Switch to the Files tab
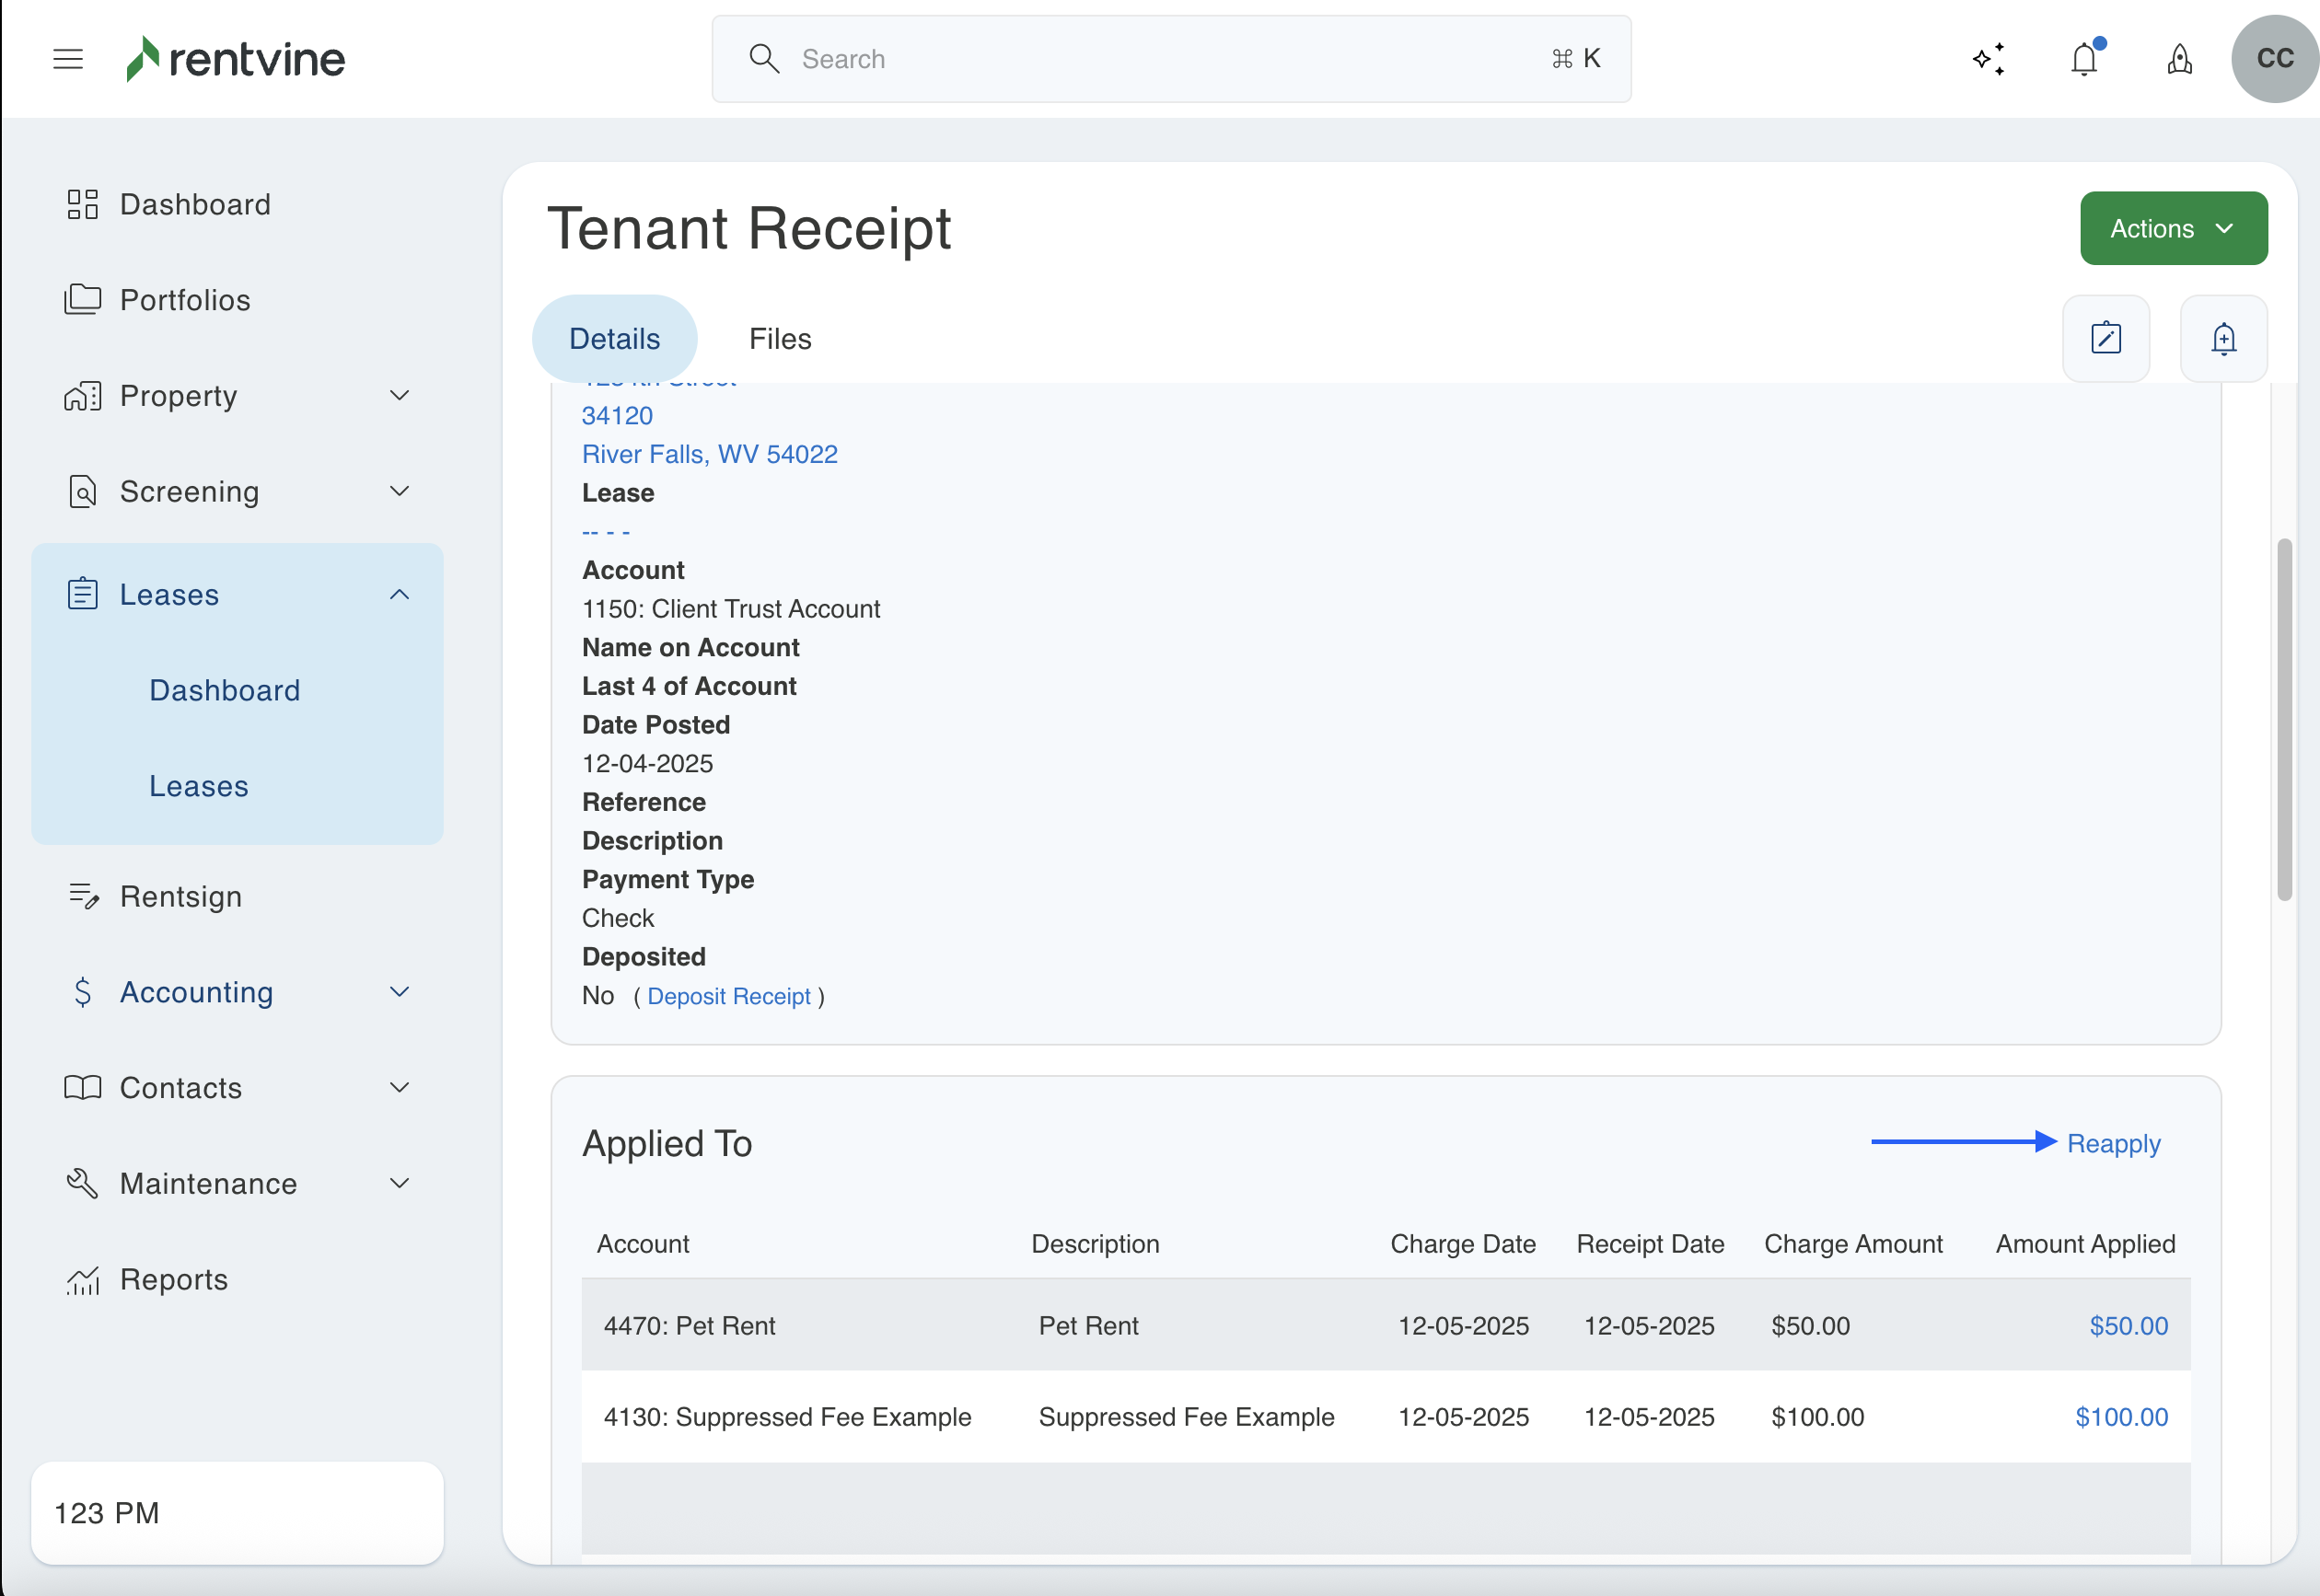Image resolution: width=2320 pixels, height=1596 pixels. tap(779, 338)
